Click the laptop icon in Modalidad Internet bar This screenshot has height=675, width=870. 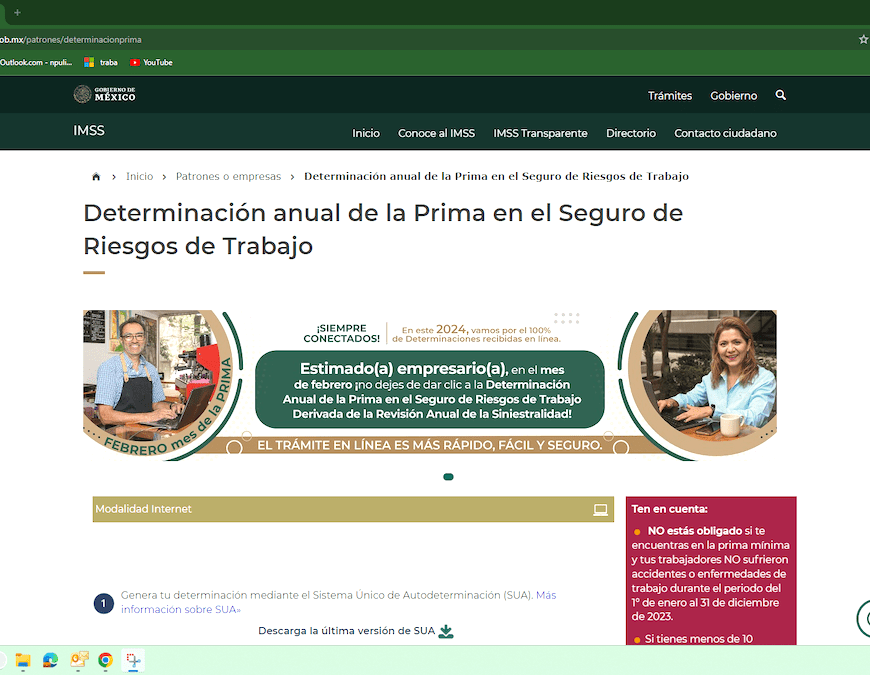(600, 509)
